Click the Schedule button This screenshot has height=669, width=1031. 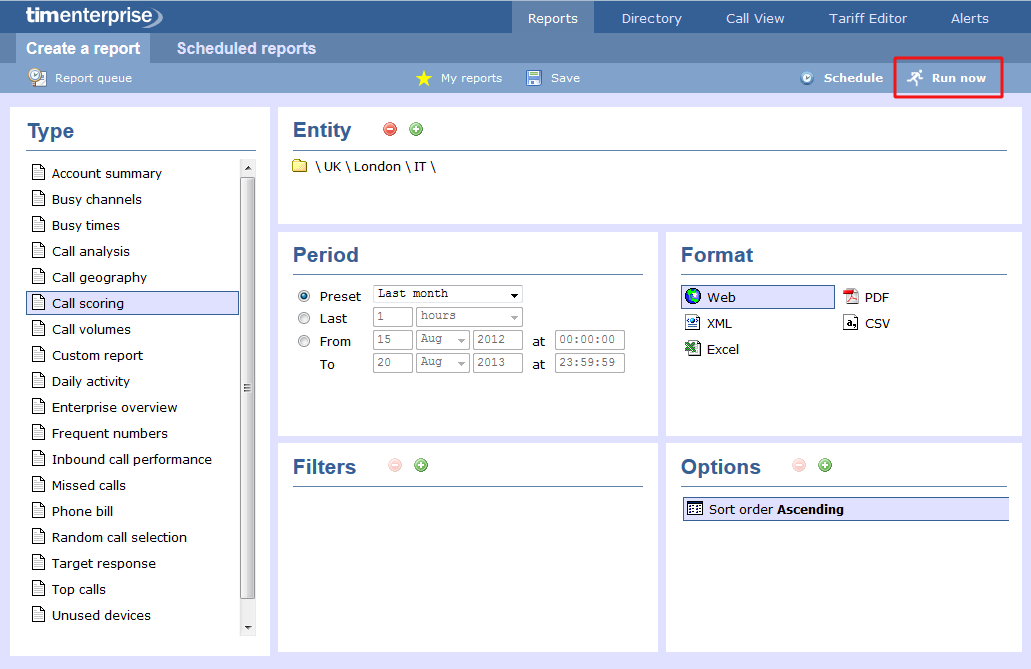point(842,78)
